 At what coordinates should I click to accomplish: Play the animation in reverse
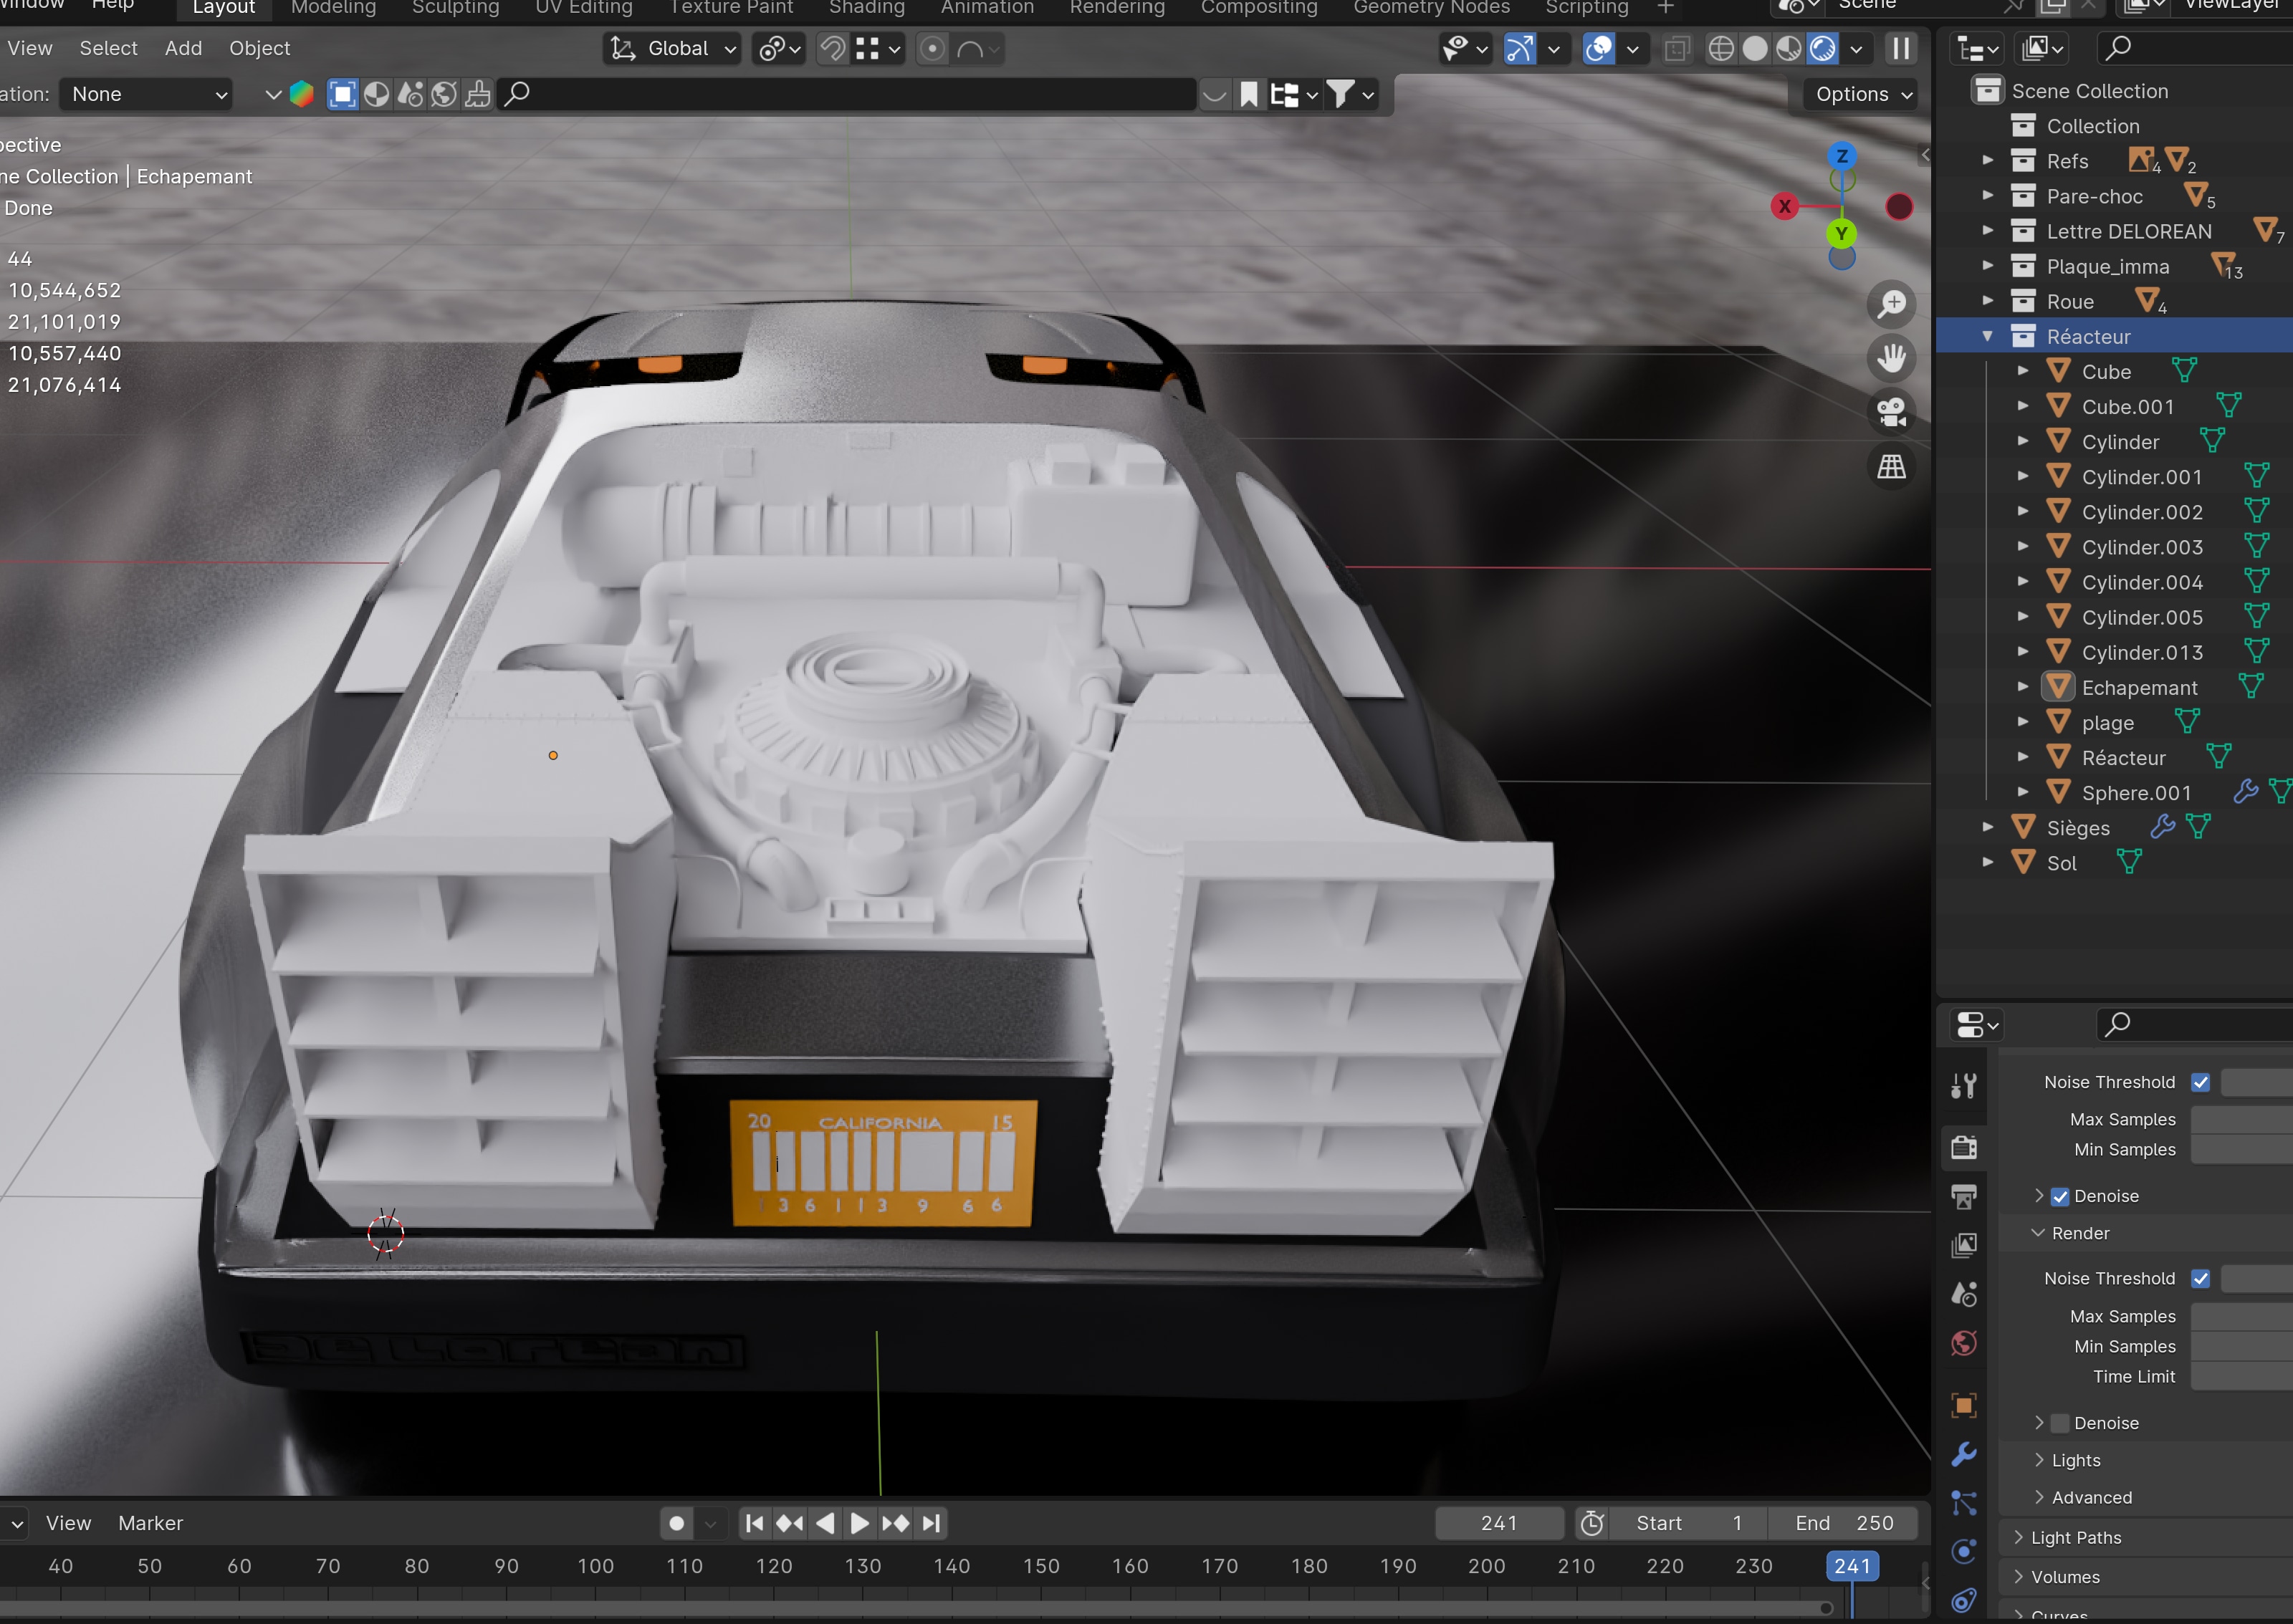click(x=825, y=1523)
